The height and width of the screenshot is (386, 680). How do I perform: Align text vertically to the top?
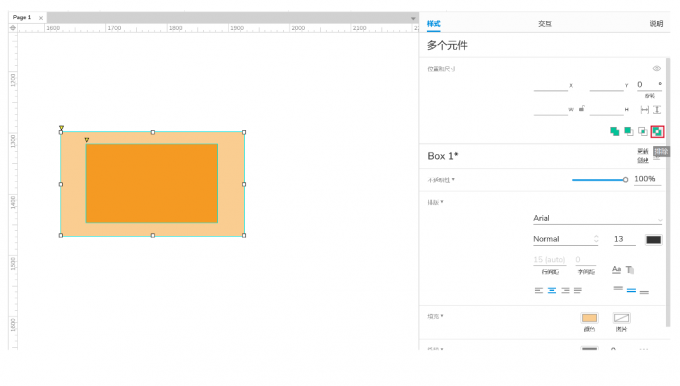(x=618, y=289)
